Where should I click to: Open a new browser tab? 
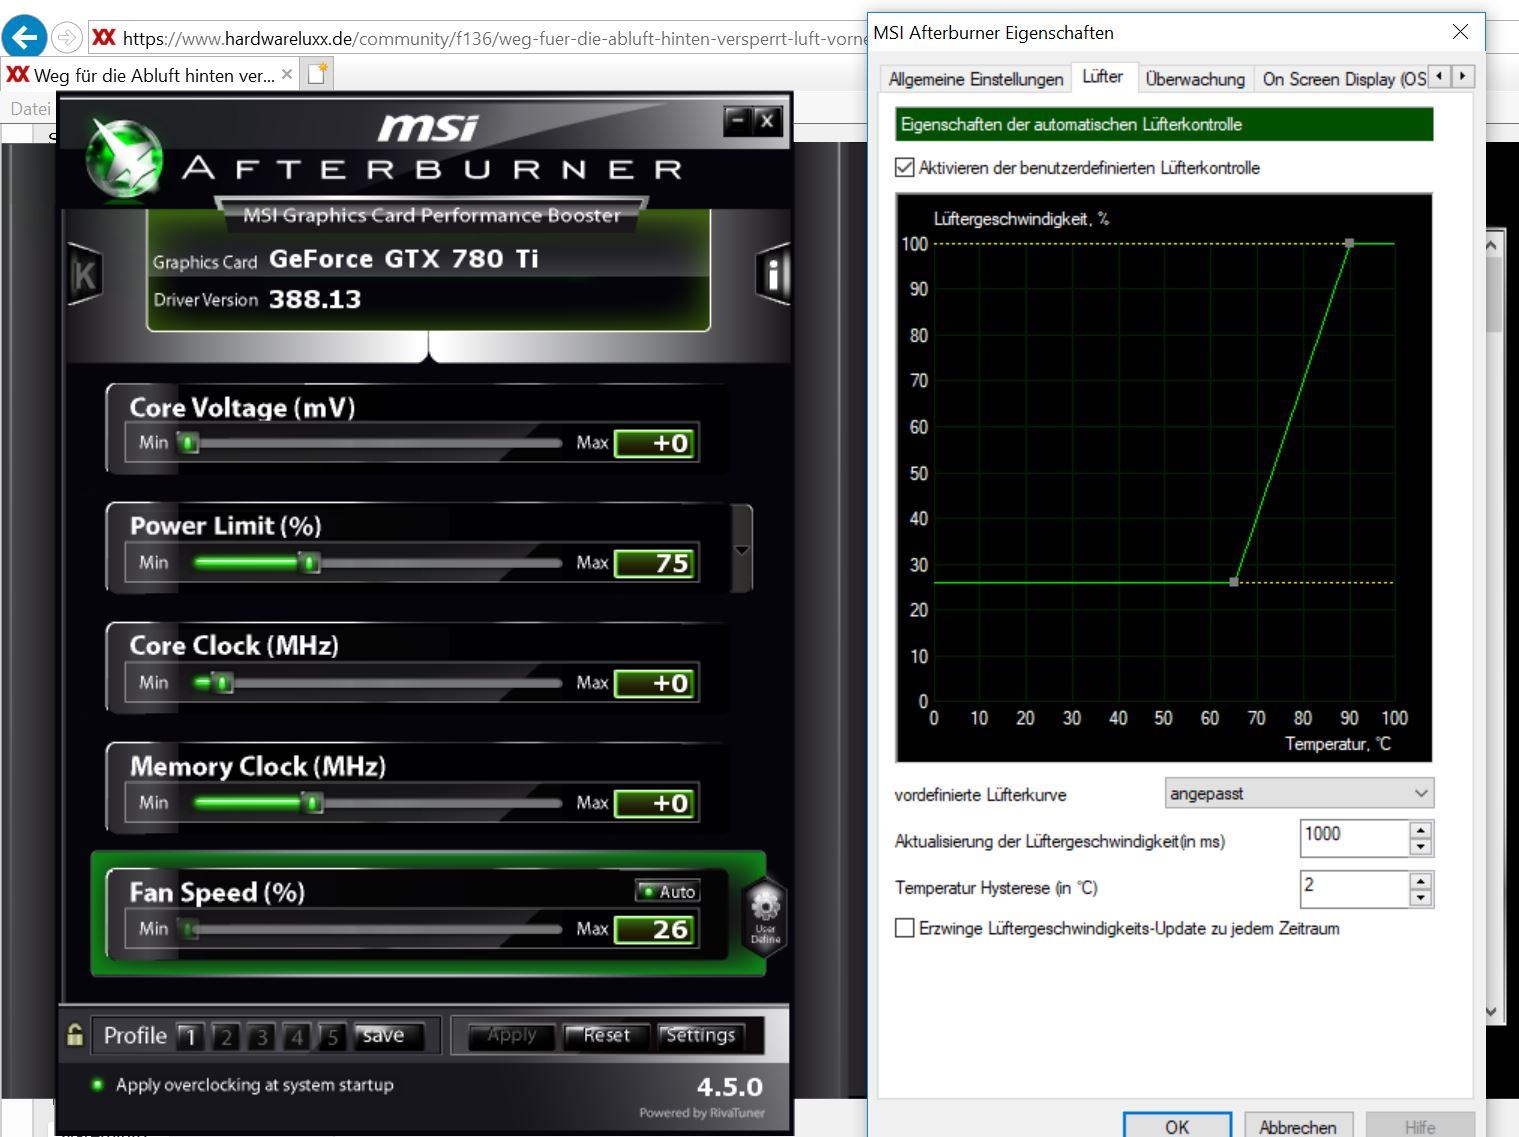(317, 74)
